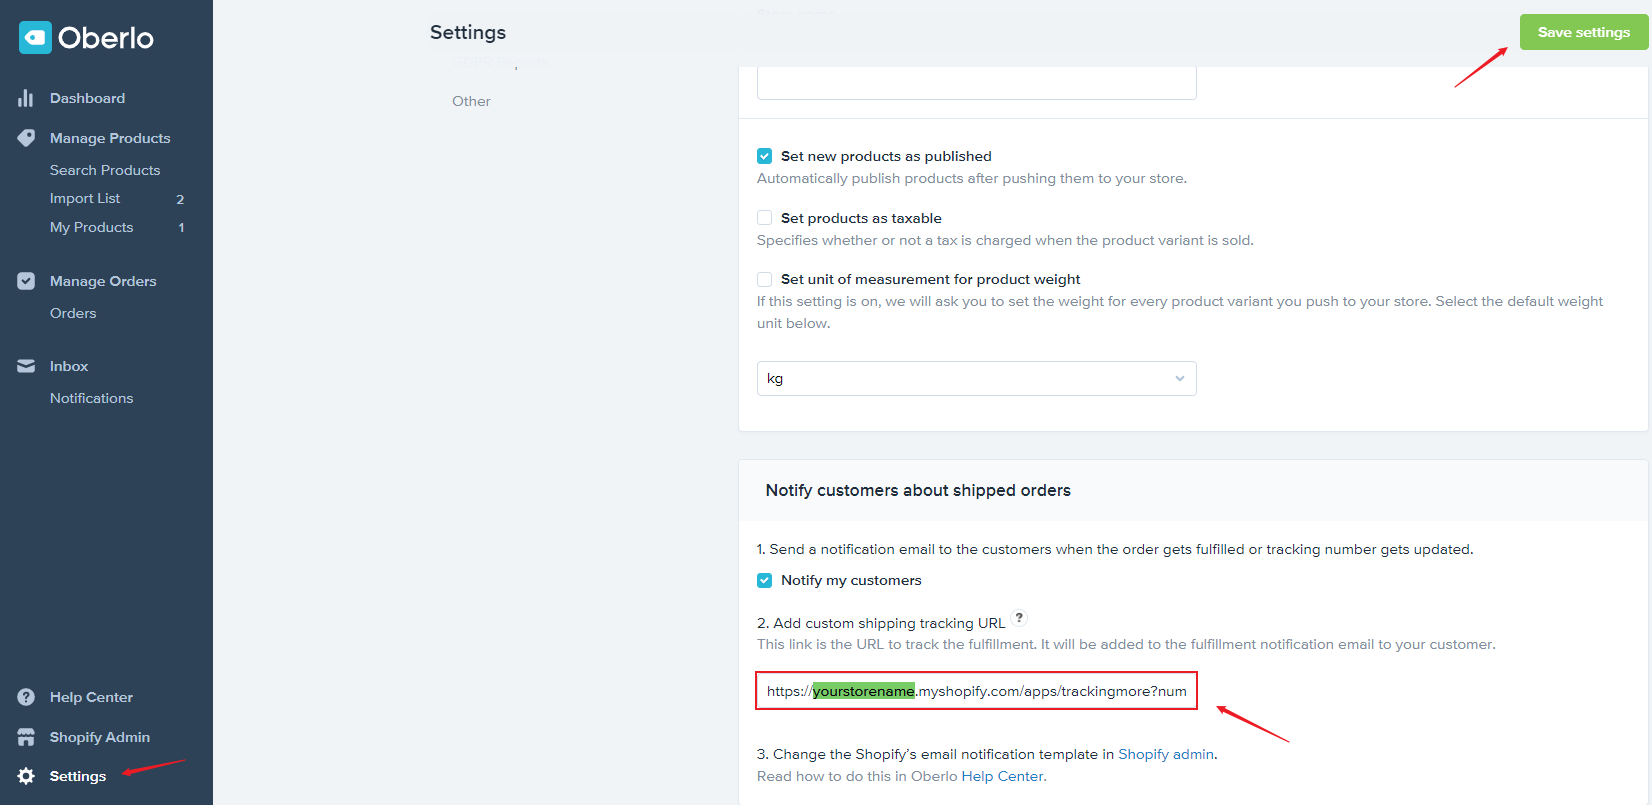Click the Manage Products tag icon

click(x=26, y=138)
